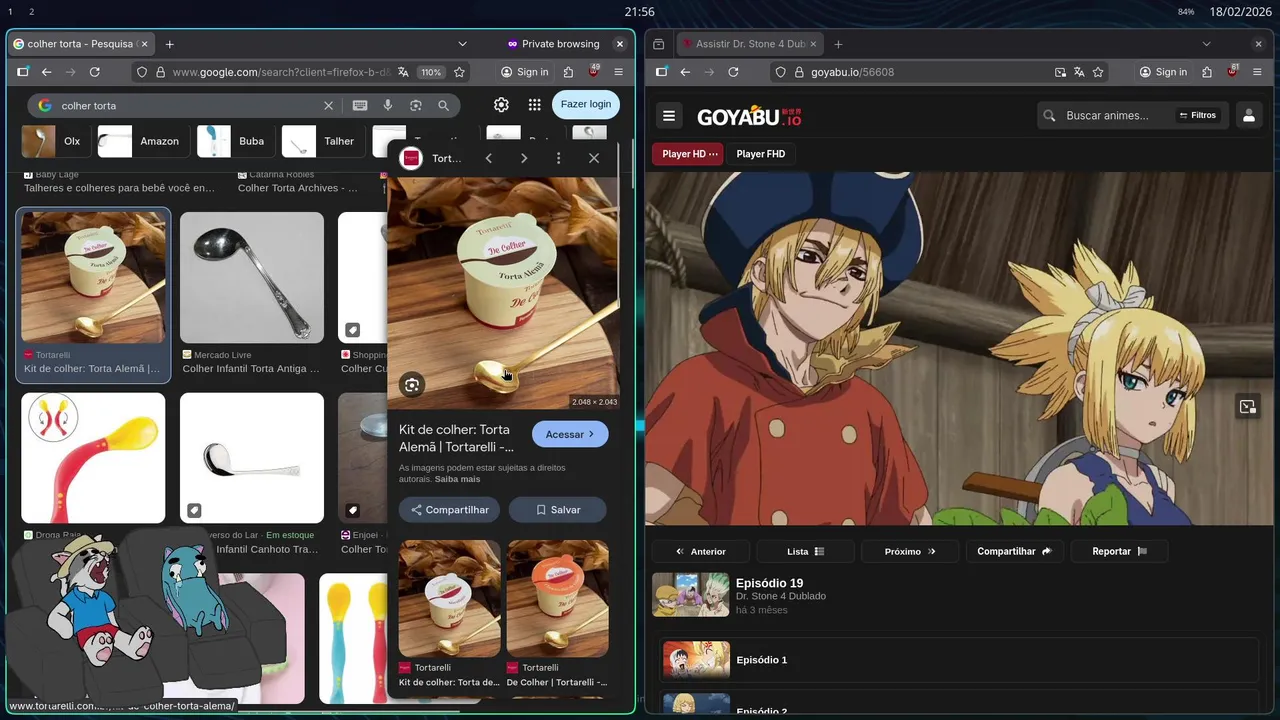Search inside preview image with Lens
The width and height of the screenshot is (1280, 720).
click(x=412, y=385)
